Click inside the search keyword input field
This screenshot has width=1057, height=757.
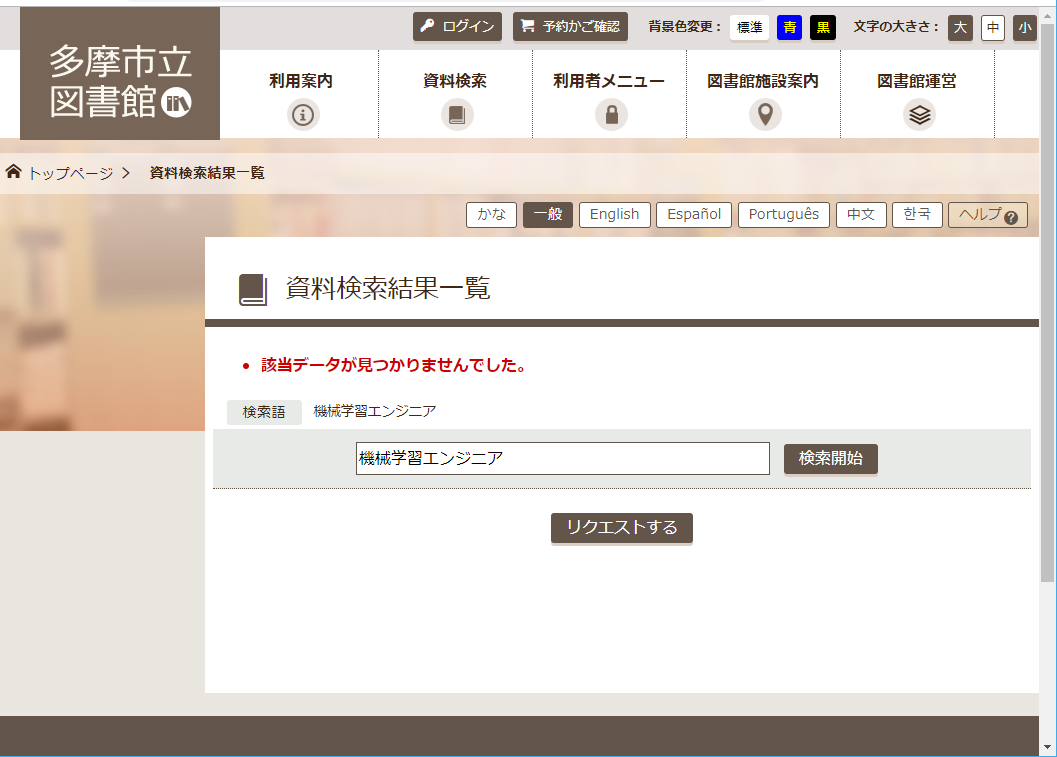pyautogui.click(x=562, y=458)
